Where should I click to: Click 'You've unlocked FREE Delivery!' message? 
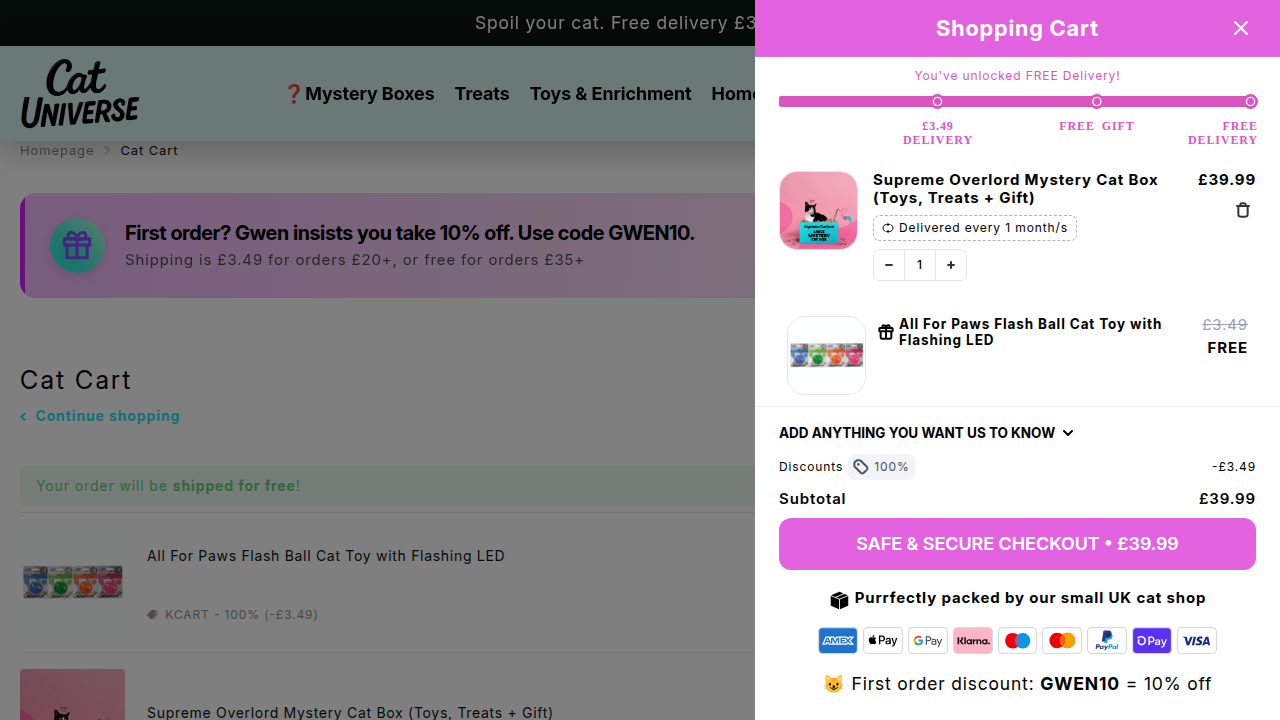[1017, 76]
